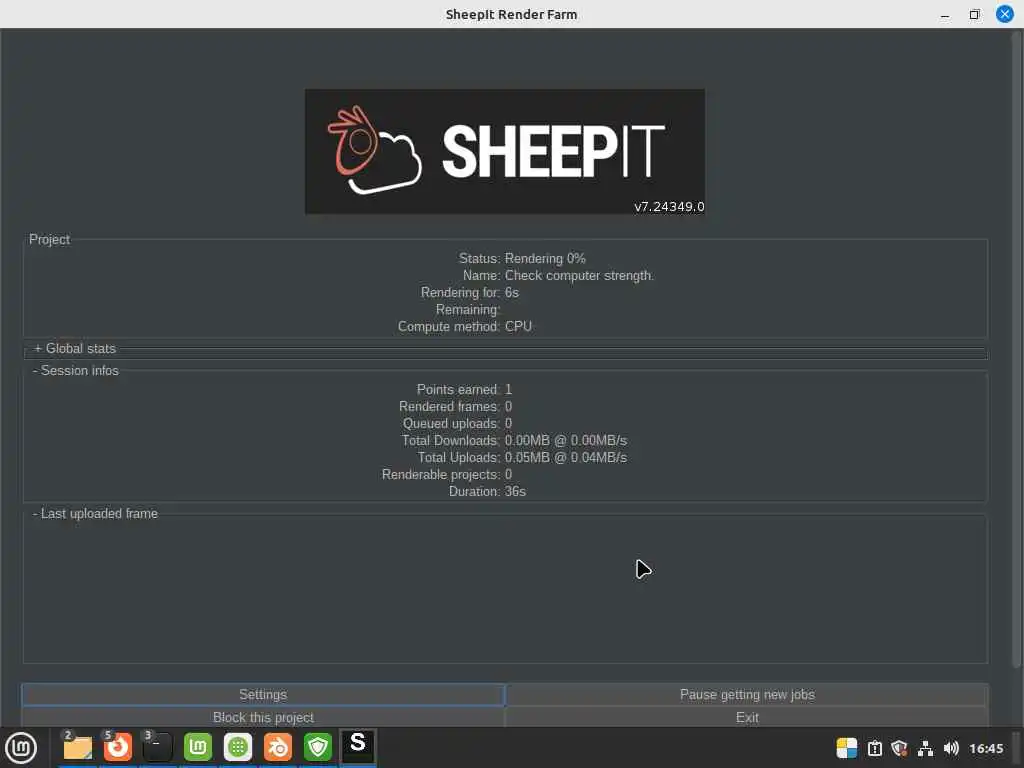Click the SheepIt taskbar icon
This screenshot has height=768, width=1024.
click(x=358, y=746)
